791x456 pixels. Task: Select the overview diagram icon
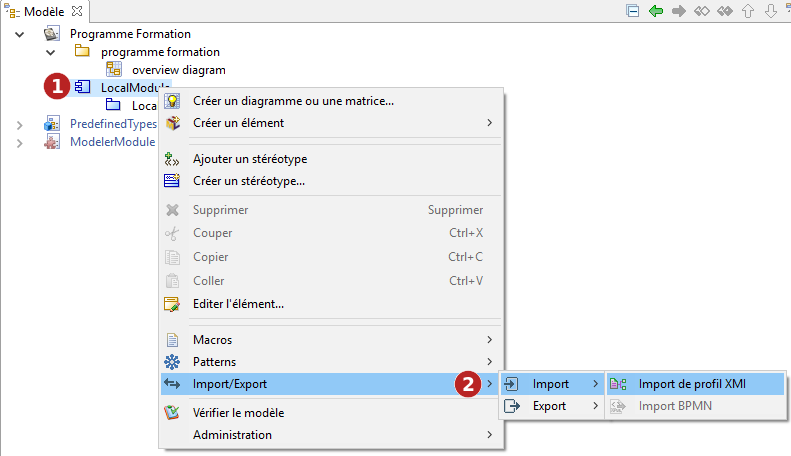(114, 69)
